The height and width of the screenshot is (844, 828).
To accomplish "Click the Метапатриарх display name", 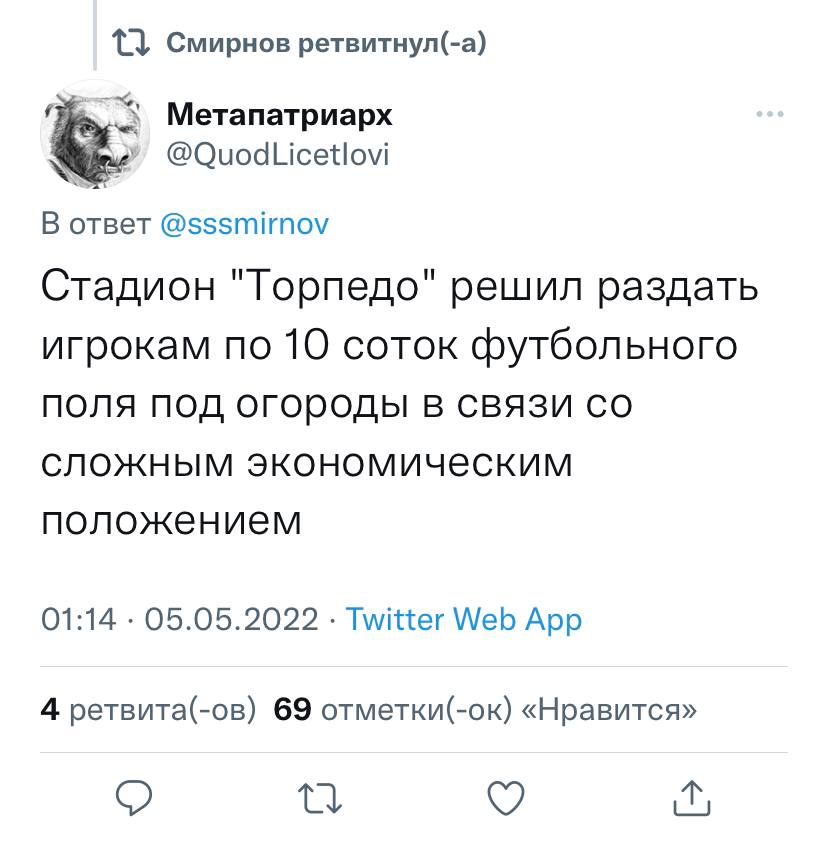I will click(x=279, y=115).
